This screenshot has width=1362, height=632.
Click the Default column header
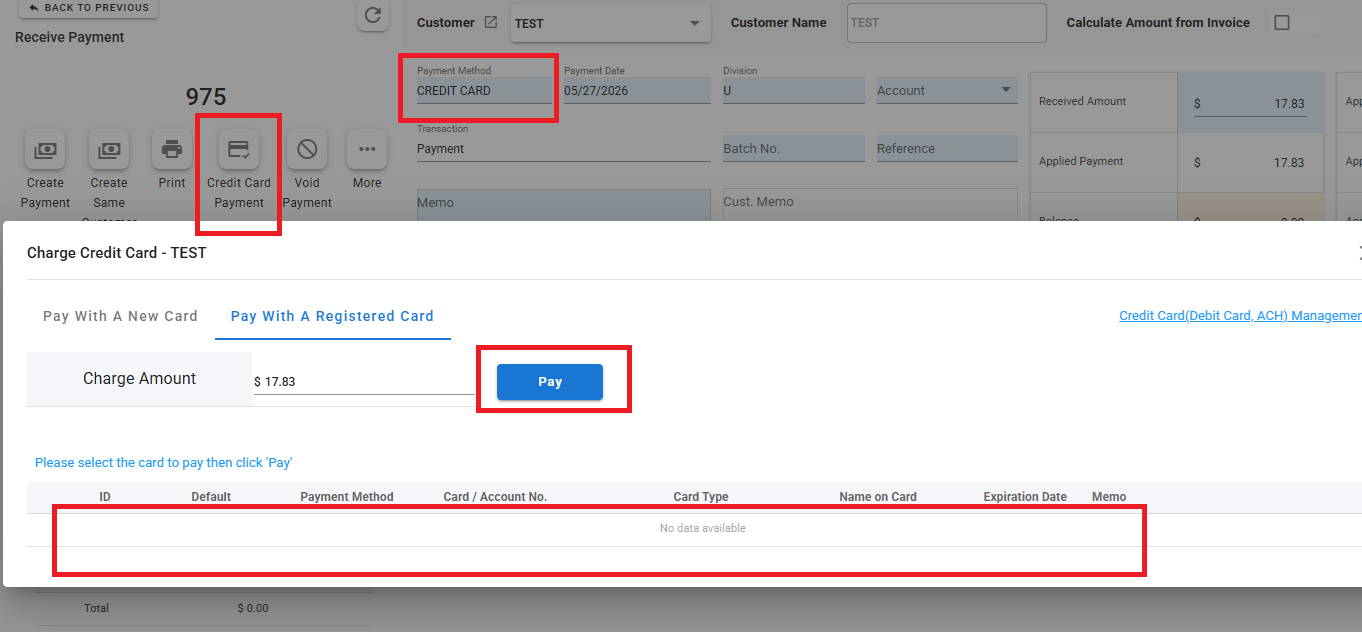point(211,497)
